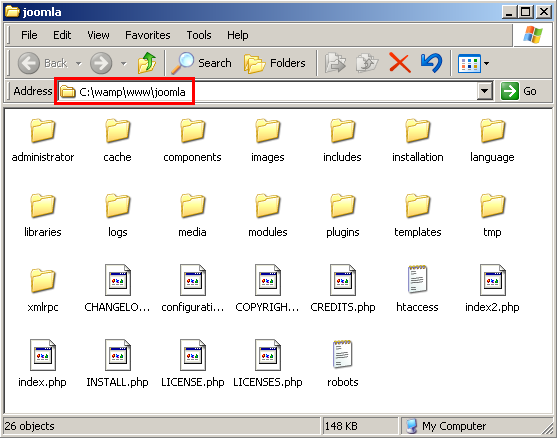Select the LICENSES.php file
This screenshot has height=438, width=557.
click(267, 363)
